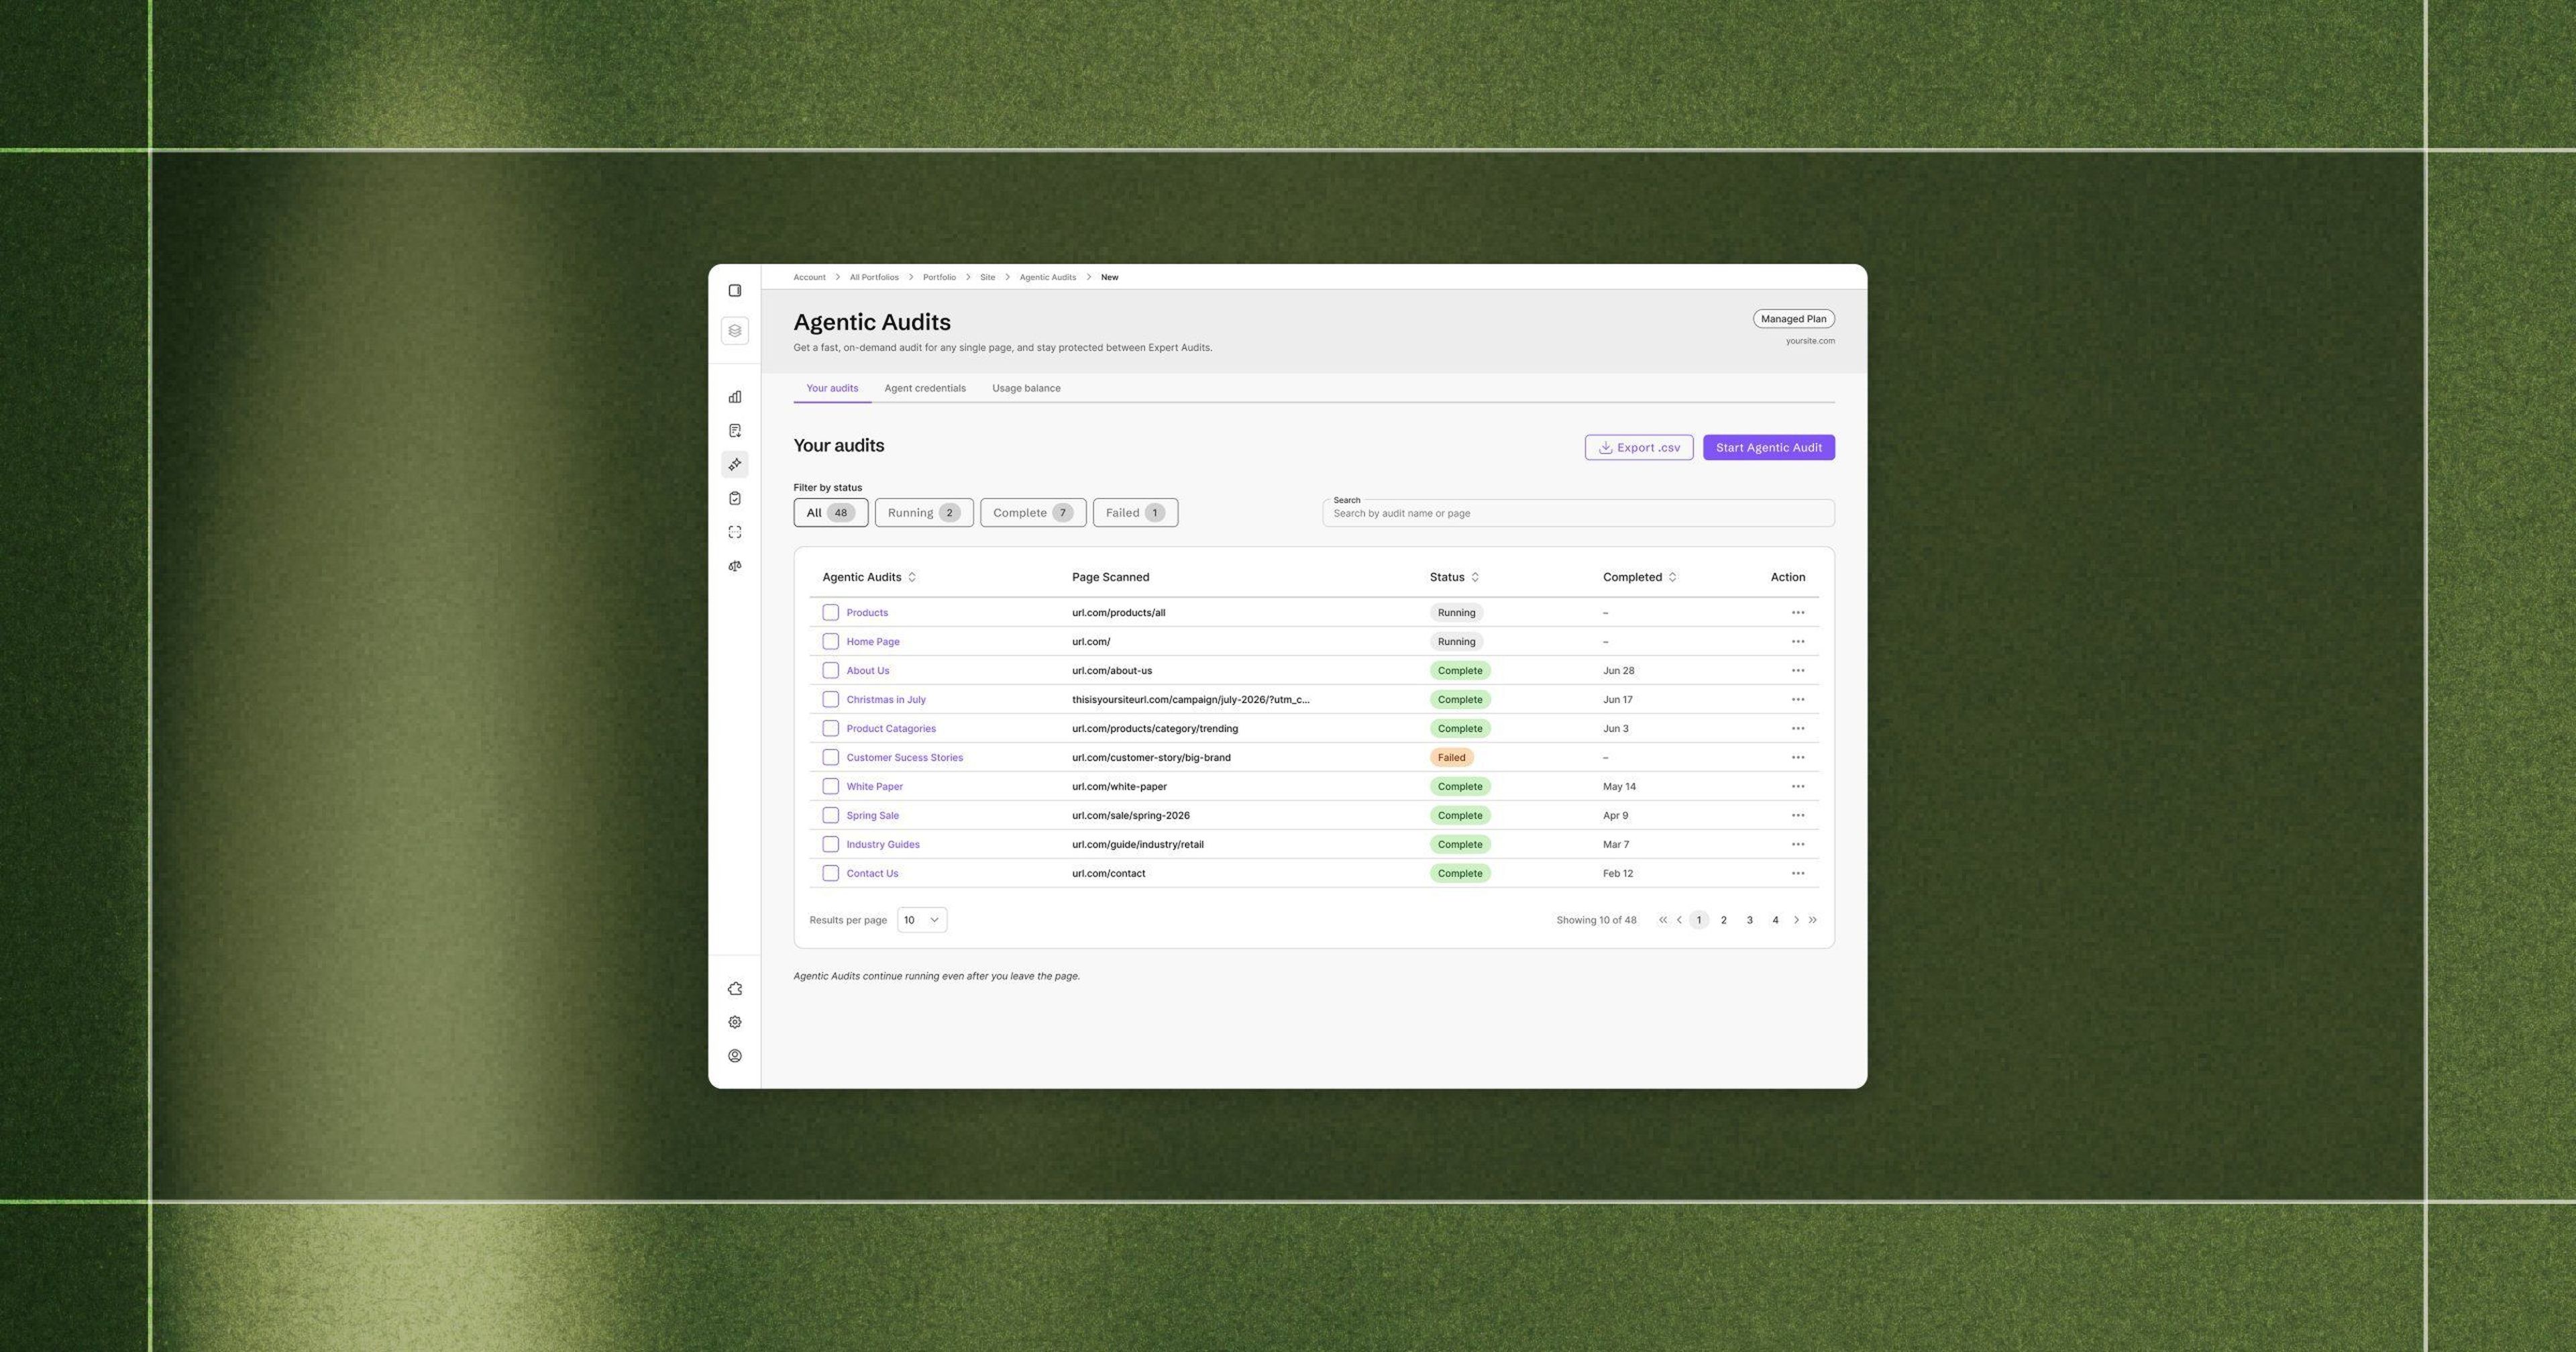Open action menu for Industry Guides row
This screenshot has width=2576, height=1352.
pyautogui.click(x=1798, y=844)
